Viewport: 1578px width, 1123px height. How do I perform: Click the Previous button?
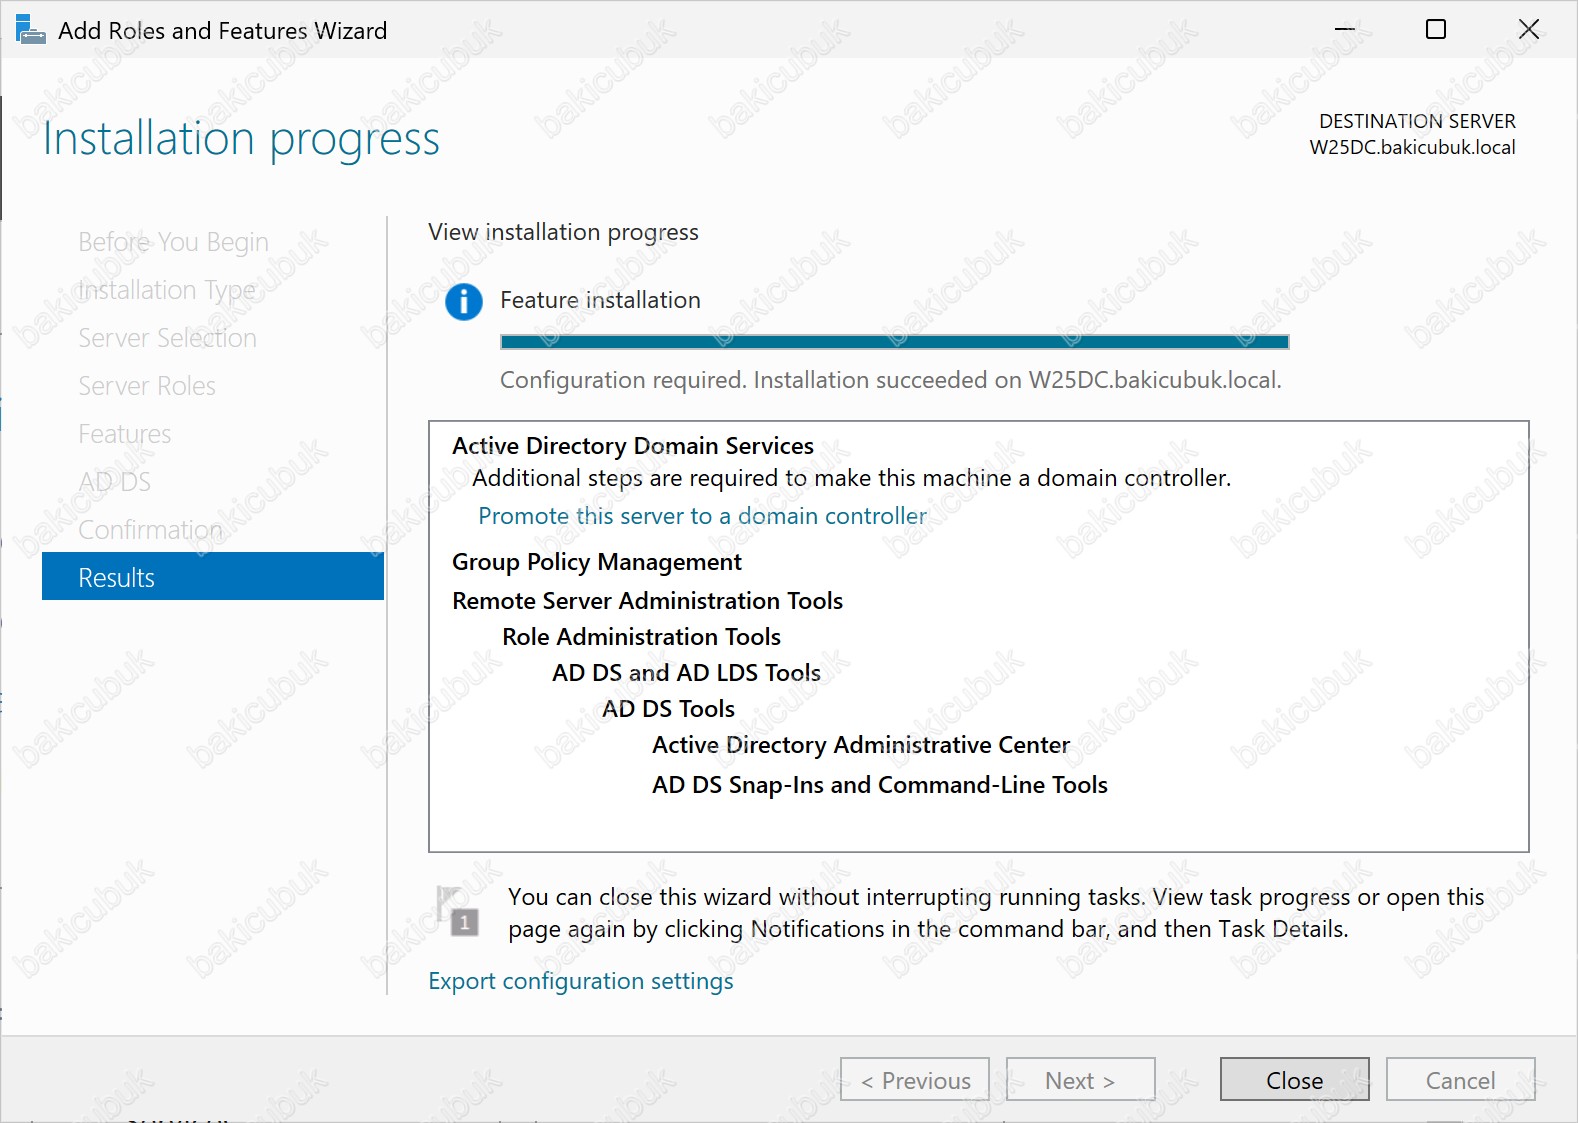[x=915, y=1080]
